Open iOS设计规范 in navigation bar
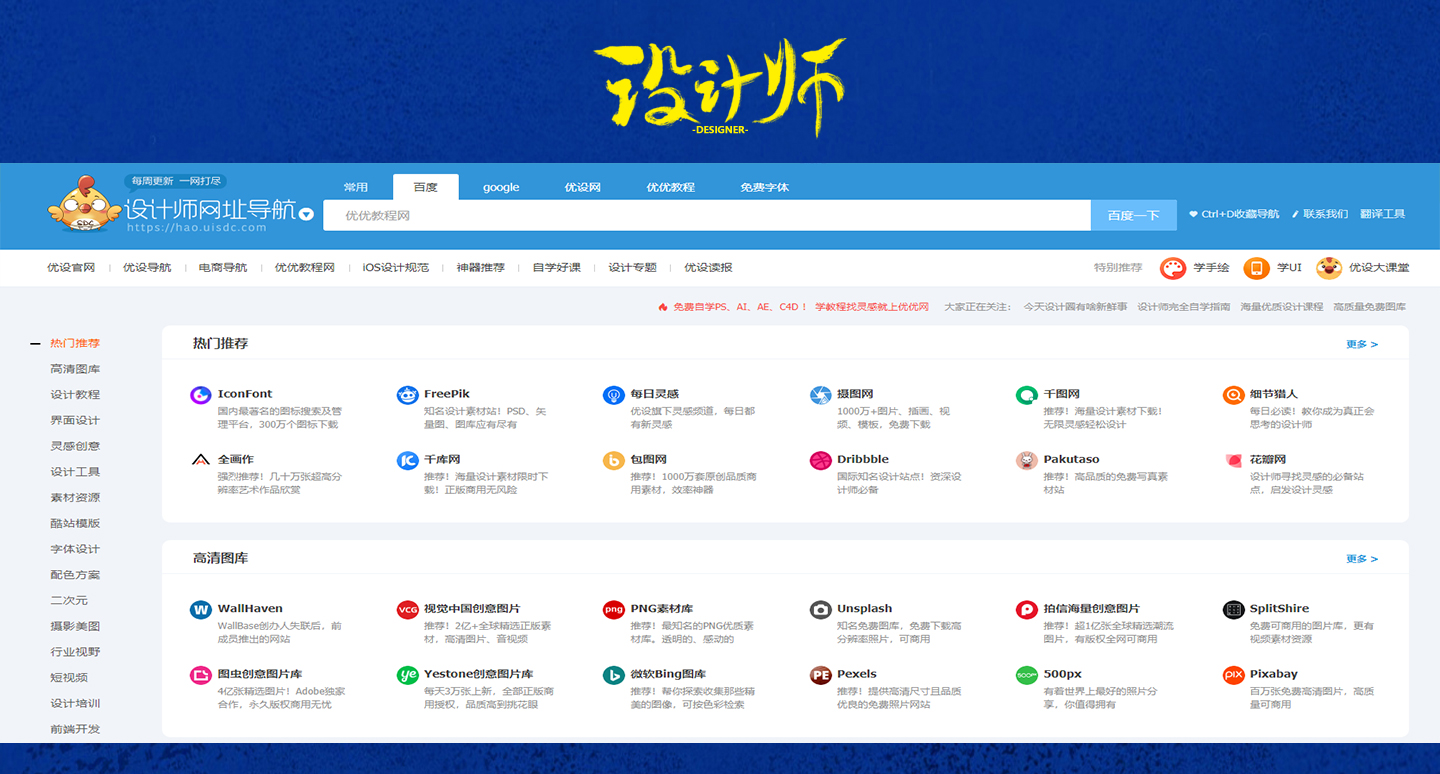 (396, 268)
